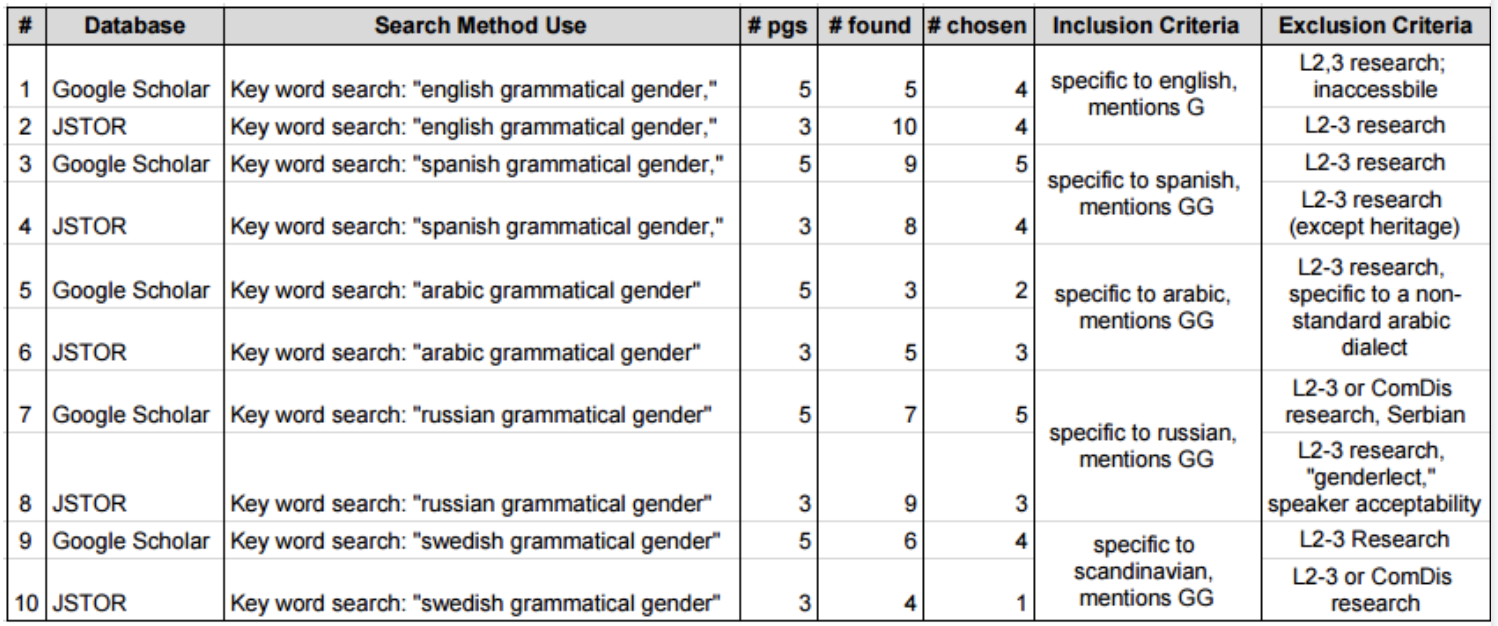
Task: Select the "Inclusion Criteria" header cell
Action: [1145, 26]
